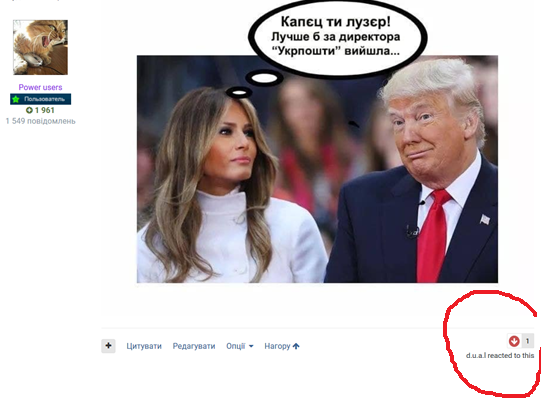The height and width of the screenshot is (405, 541).
Task: Select the Цитувати quote link
Action: [x=144, y=346]
